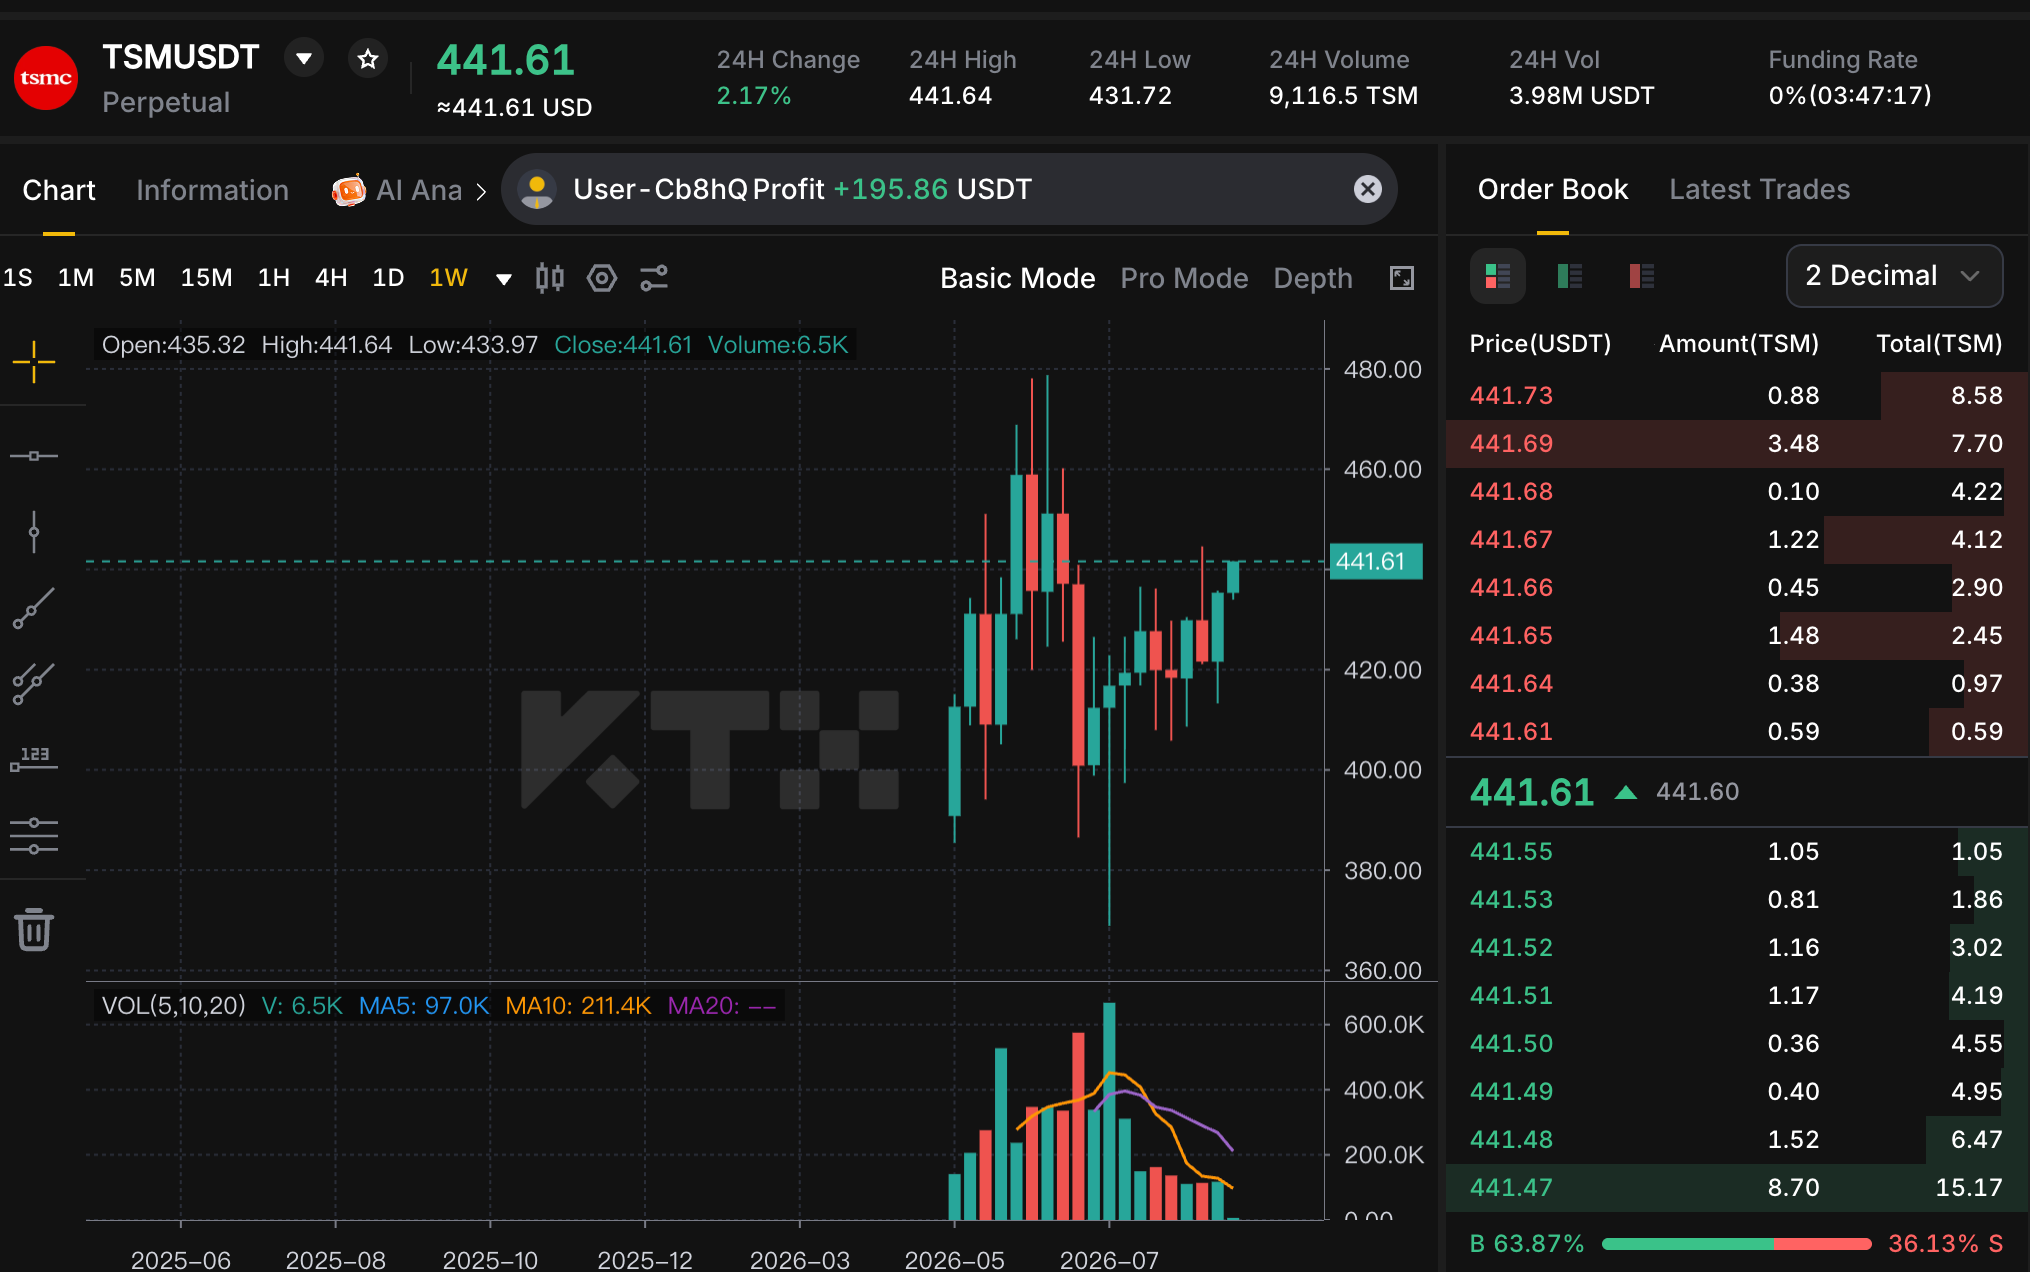Select the 1M timeframe
The width and height of the screenshot is (2030, 1272).
[76, 278]
